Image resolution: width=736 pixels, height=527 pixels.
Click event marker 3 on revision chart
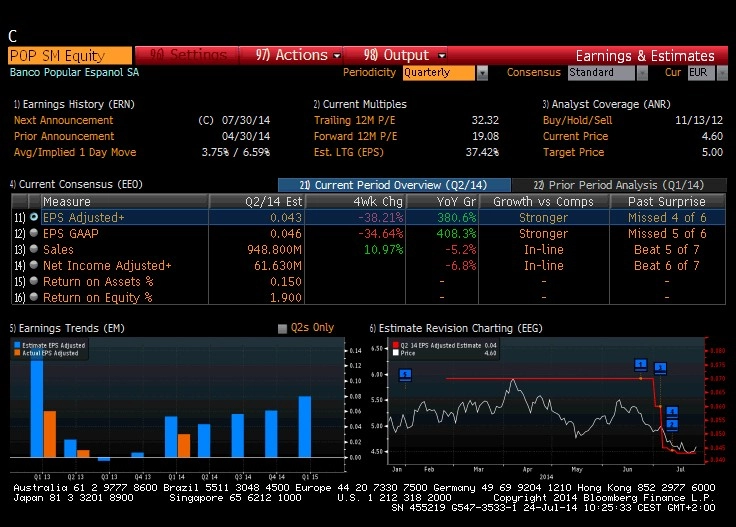(x=660, y=367)
